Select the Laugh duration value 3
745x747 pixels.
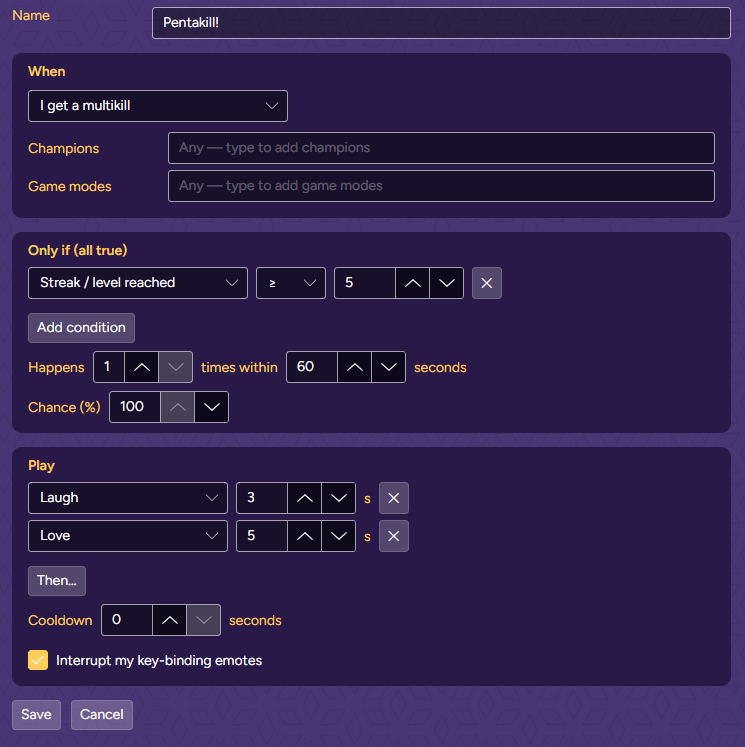point(262,498)
